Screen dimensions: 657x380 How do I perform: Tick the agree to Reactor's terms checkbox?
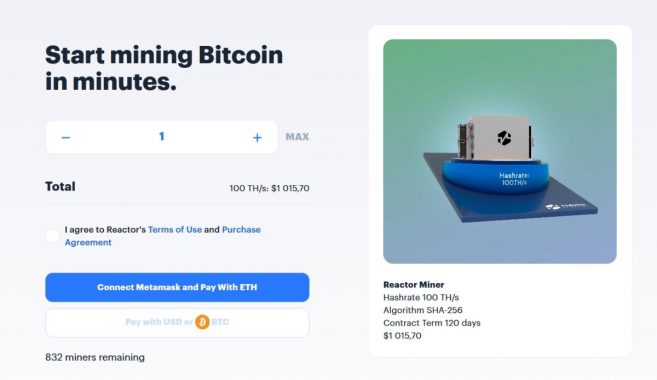[52, 236]
